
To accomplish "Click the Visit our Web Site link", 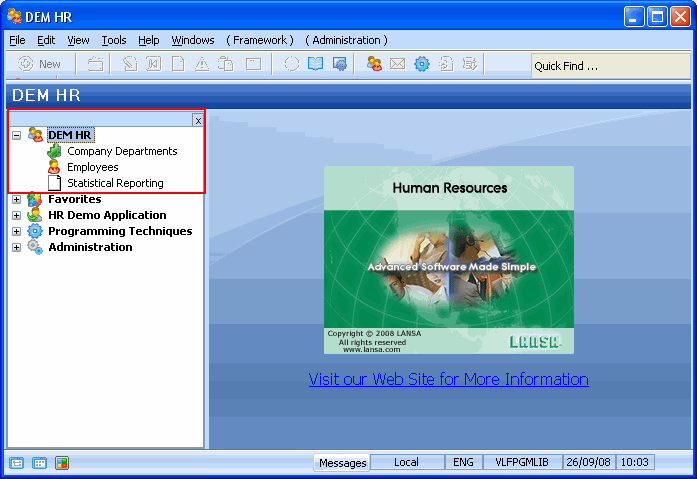I will click(449, 379).
